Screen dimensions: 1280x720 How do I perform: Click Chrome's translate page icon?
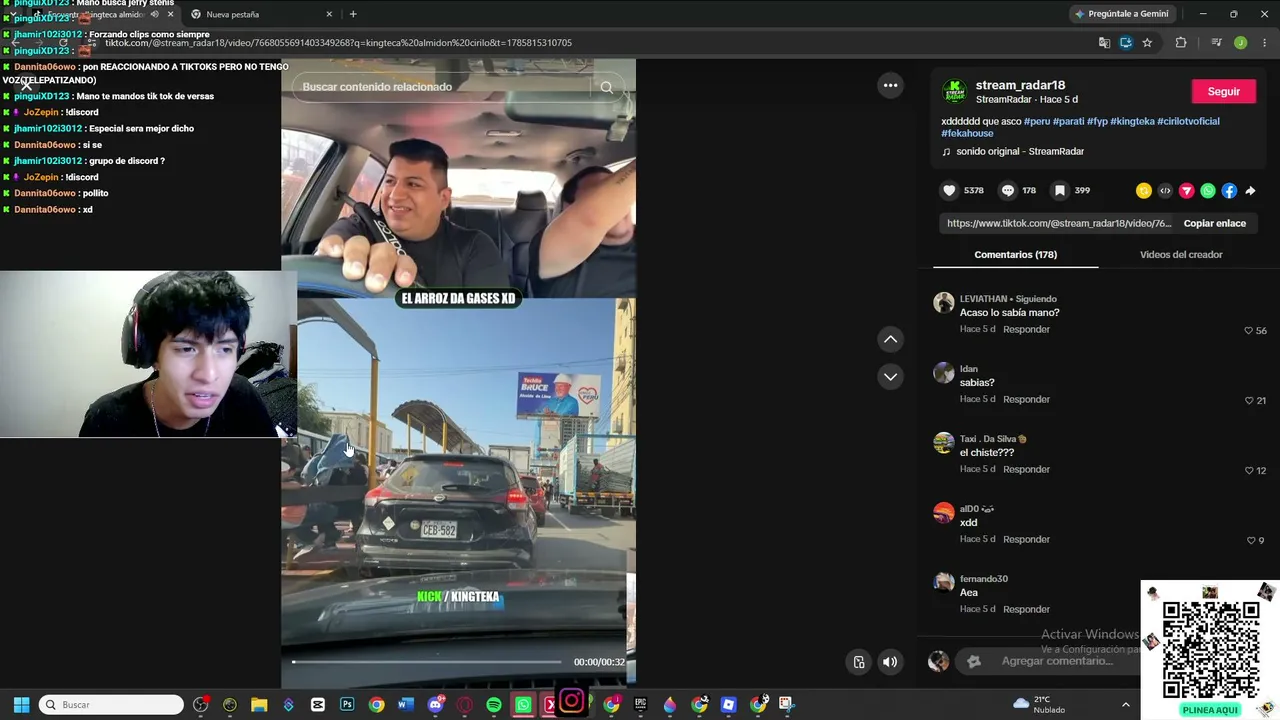point(1104,43)
